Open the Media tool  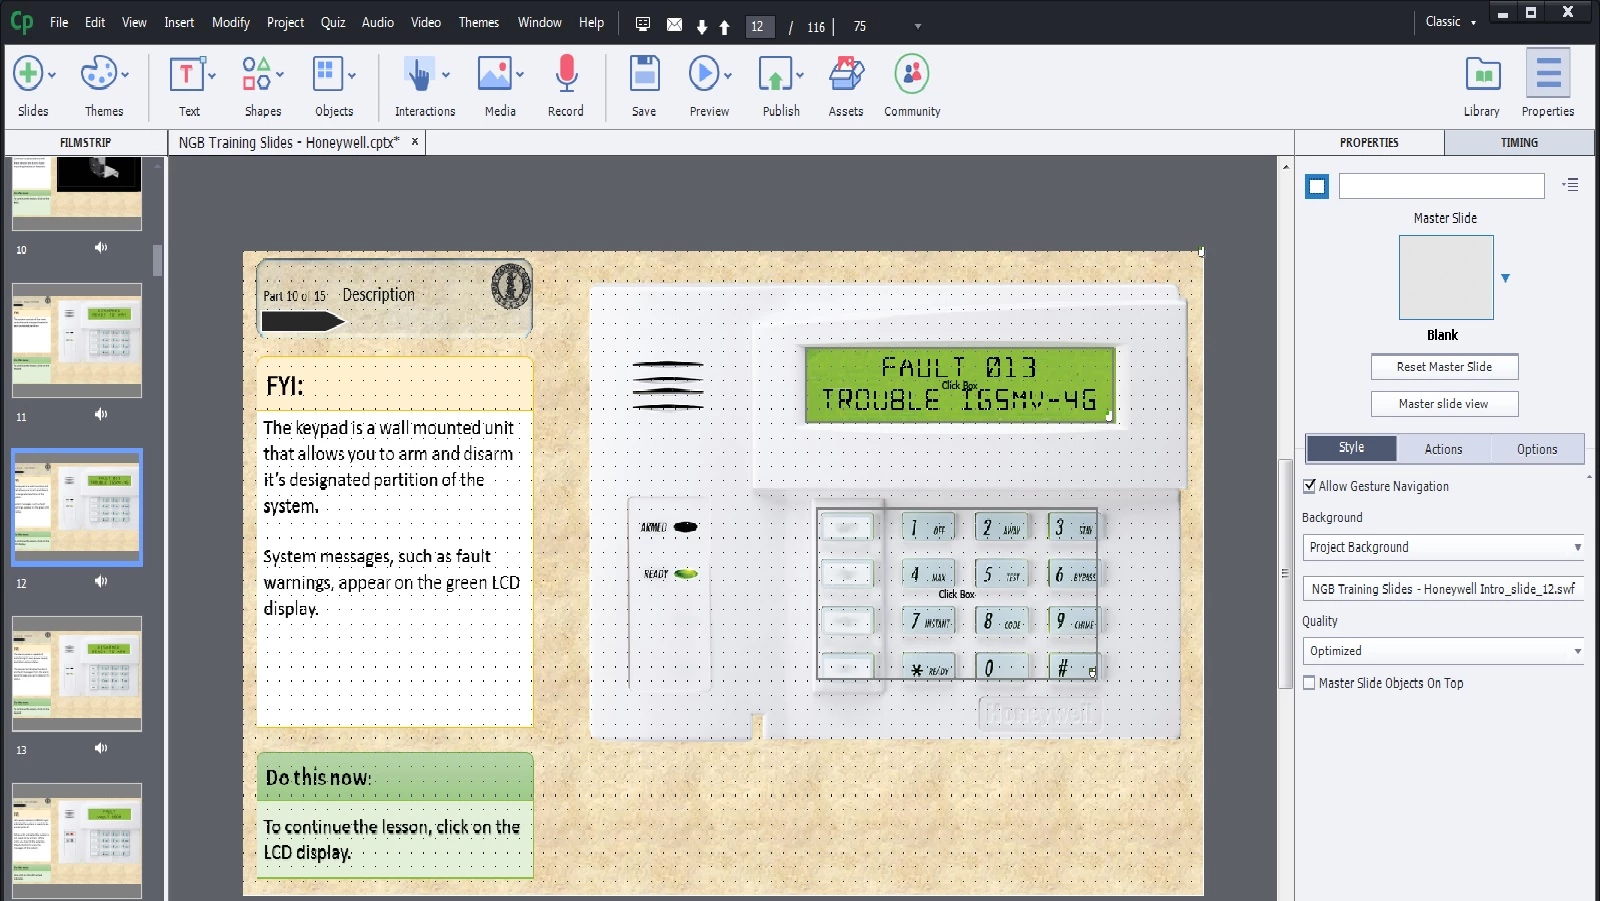tap(494, 74)
